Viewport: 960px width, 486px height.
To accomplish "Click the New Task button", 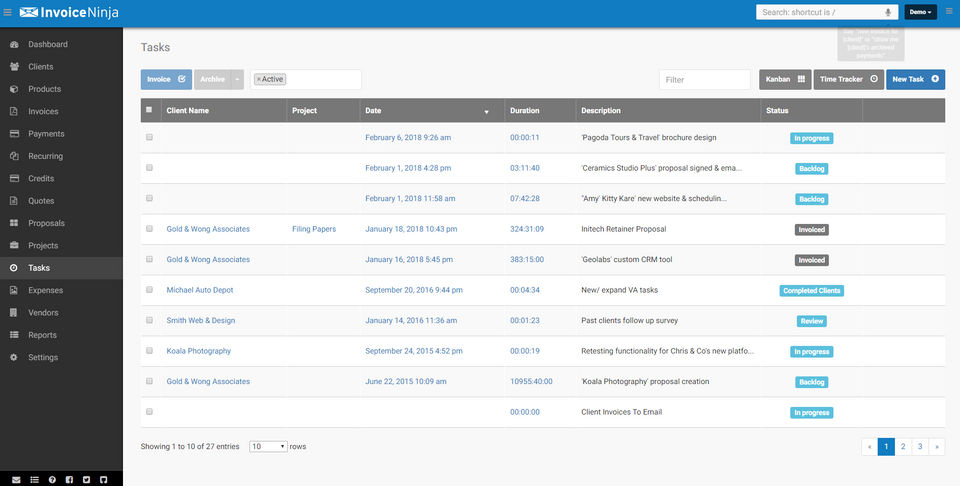I will pyautogui.click(x=915, y=79).
